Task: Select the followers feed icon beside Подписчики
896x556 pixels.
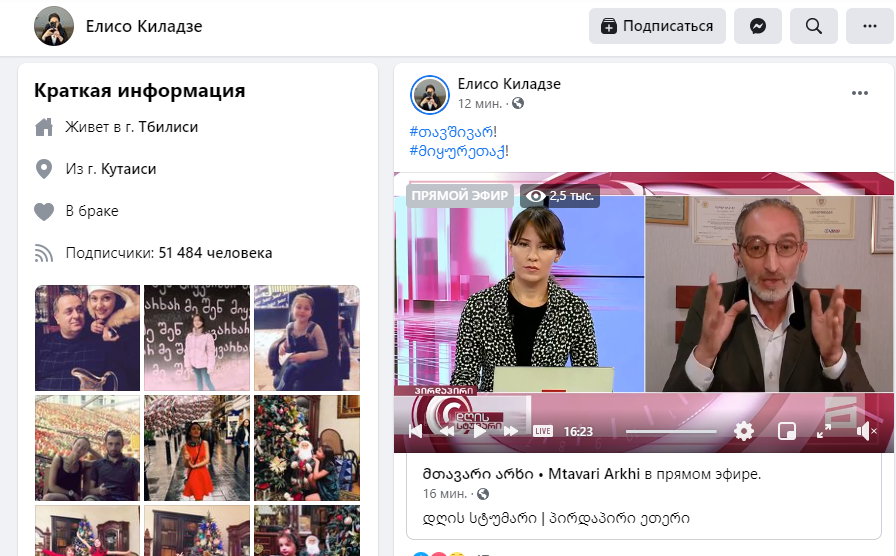Action: tap(44, 253)
